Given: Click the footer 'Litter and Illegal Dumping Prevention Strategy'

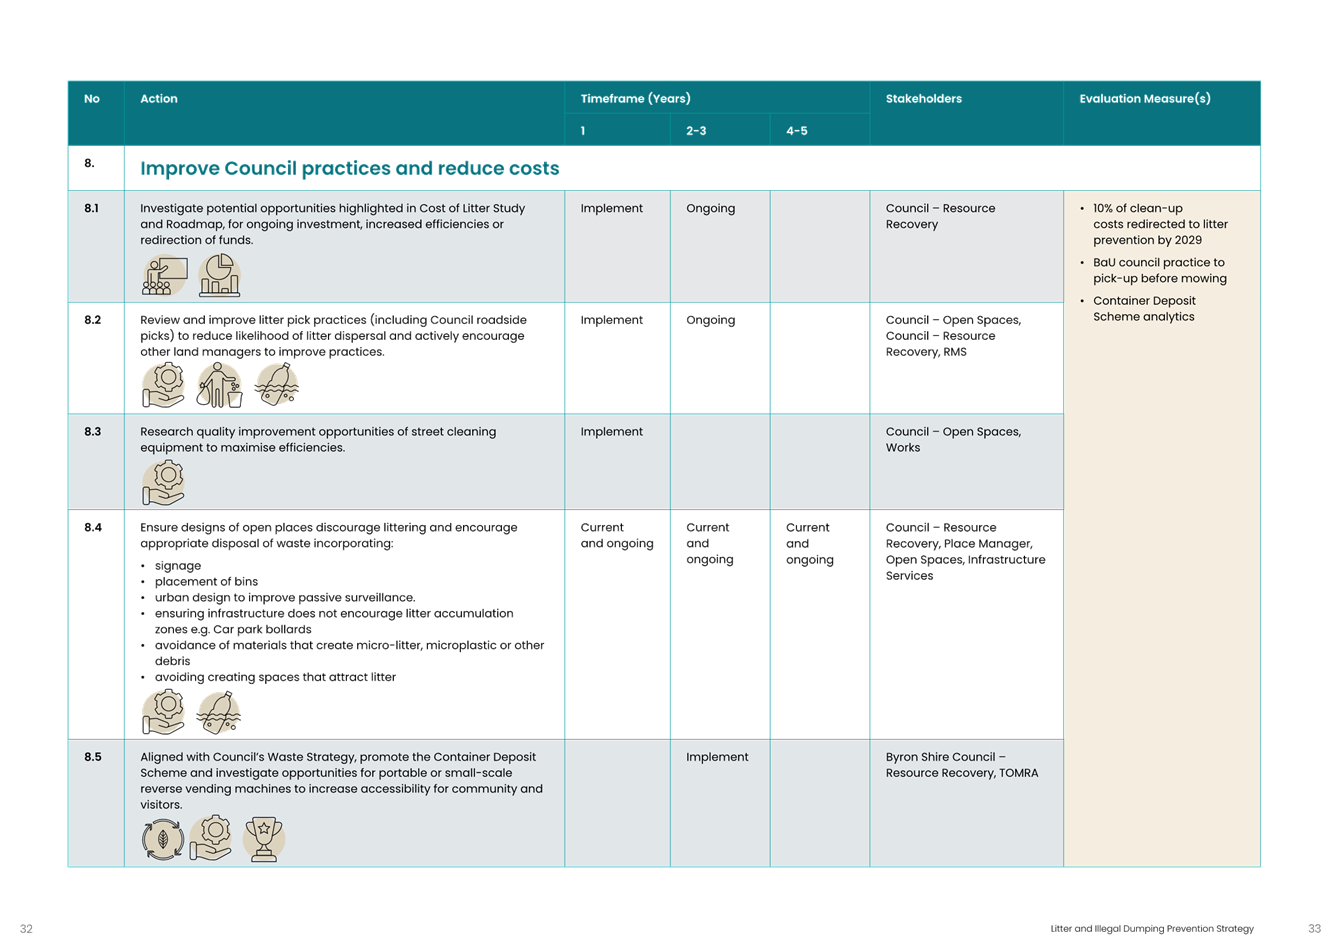Looking at the screenshot, I should 1152,929.
